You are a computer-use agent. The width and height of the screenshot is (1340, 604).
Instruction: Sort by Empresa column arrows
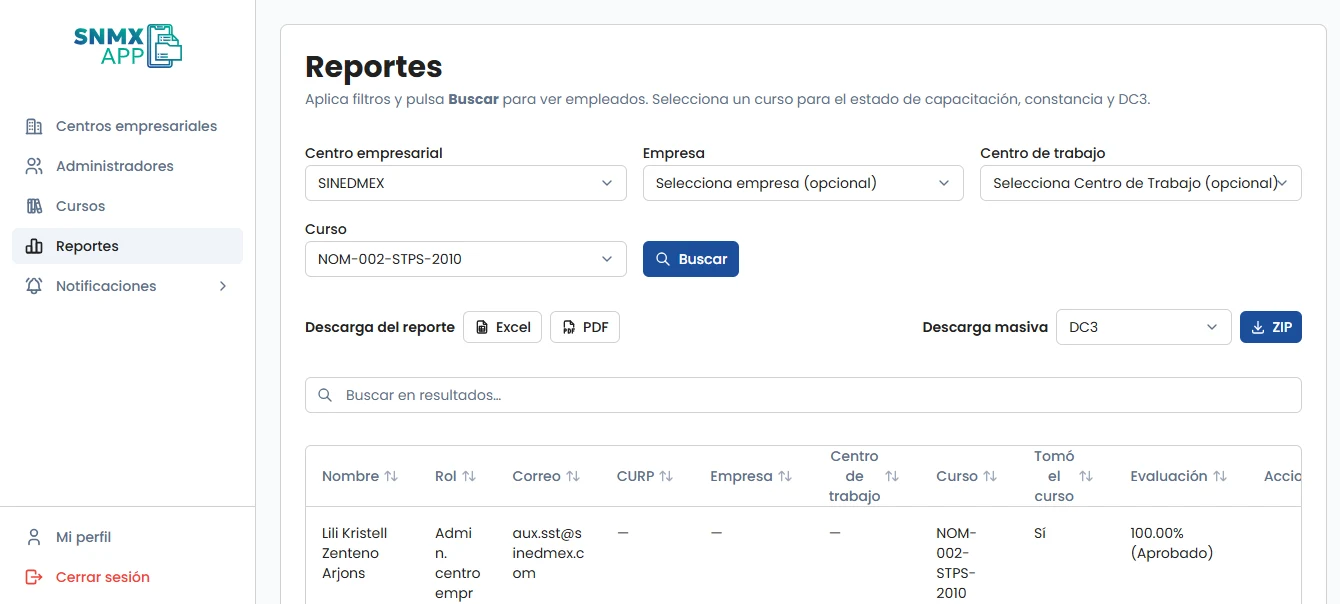[785, 476]
